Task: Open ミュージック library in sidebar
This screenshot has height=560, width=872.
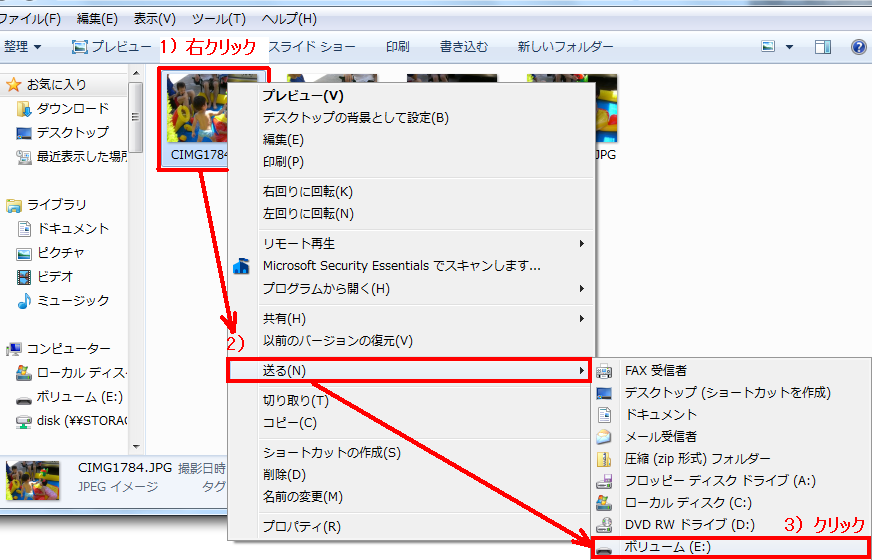Action: coord(72,301)
